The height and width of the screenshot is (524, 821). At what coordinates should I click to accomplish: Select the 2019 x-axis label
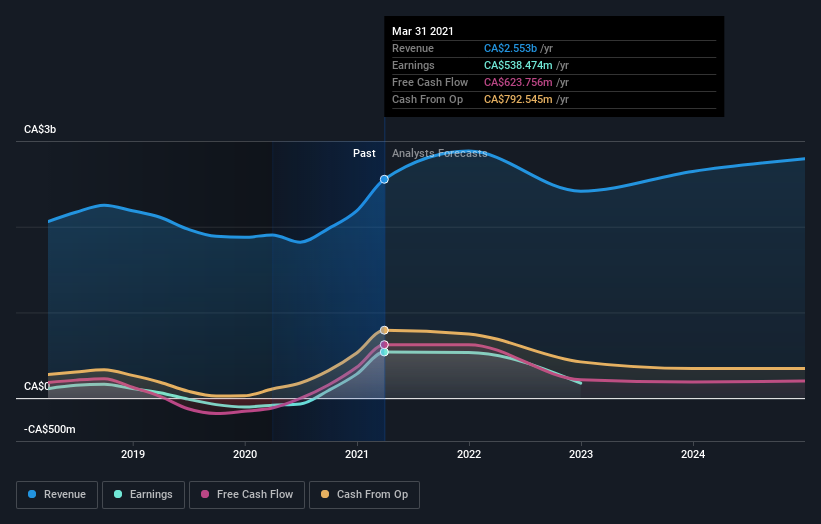click(x=133, y=454)
